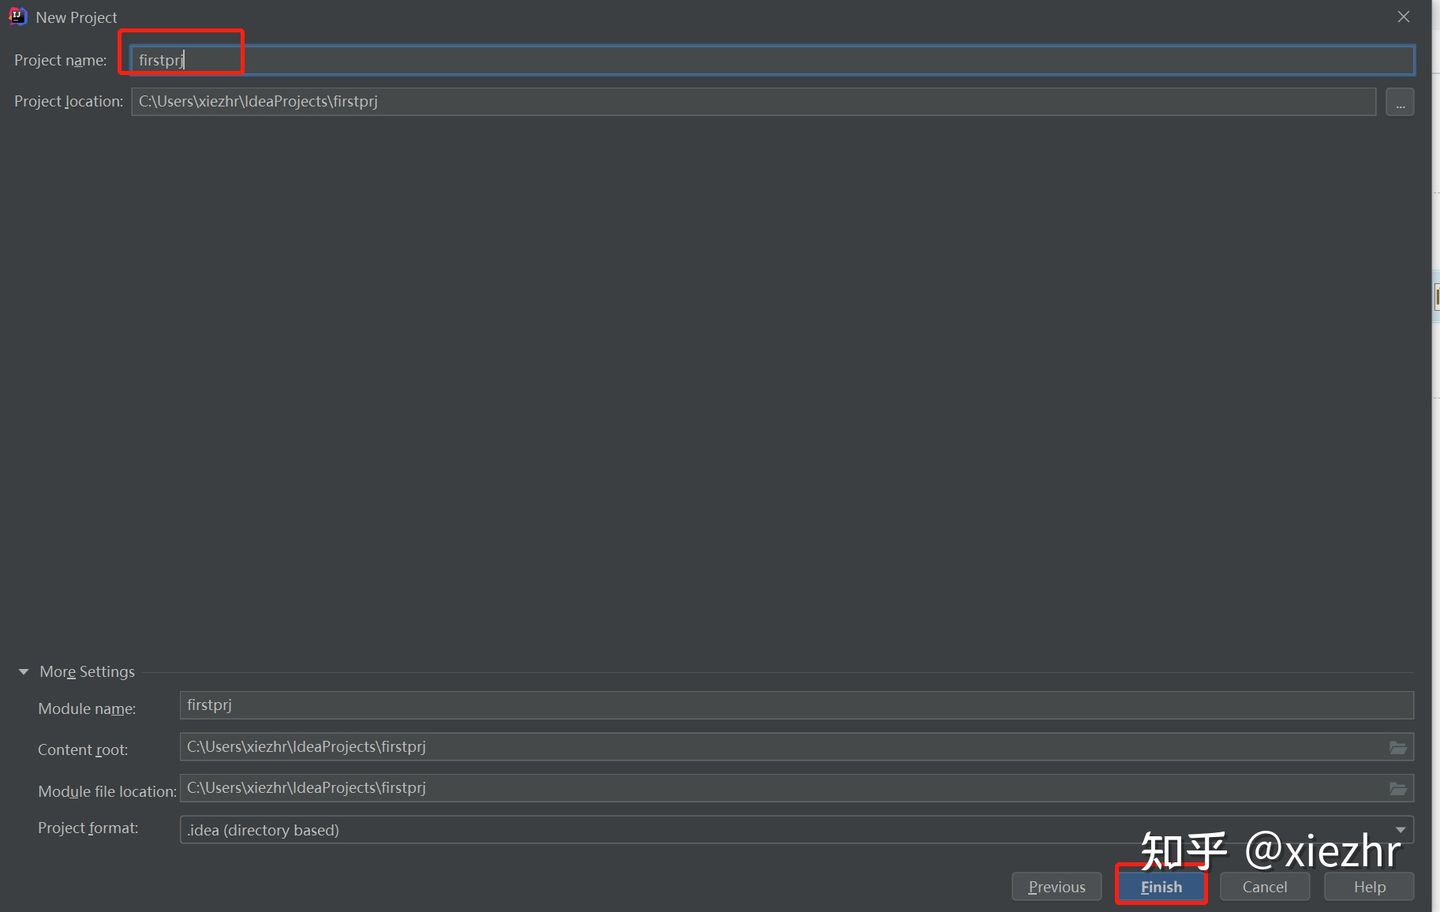Click the Cancel button

[1264, 886]
